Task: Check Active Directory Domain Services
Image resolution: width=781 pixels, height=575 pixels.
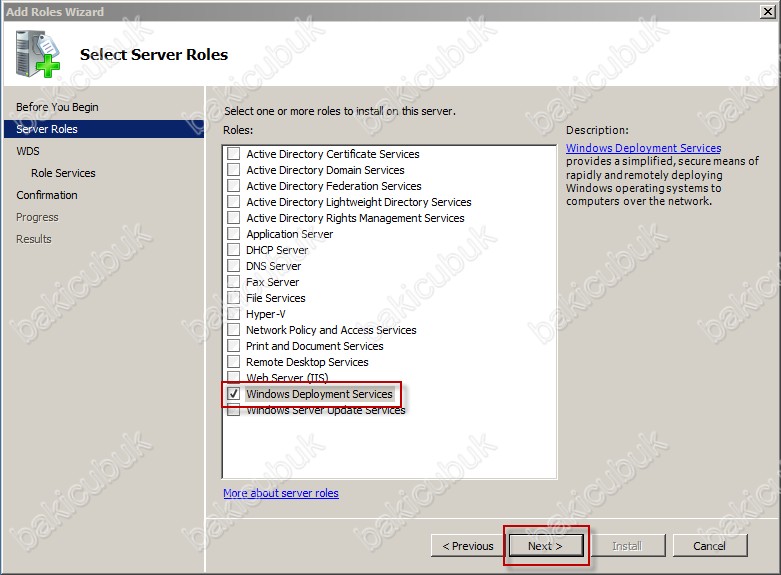Action: [x=233, y=169]
